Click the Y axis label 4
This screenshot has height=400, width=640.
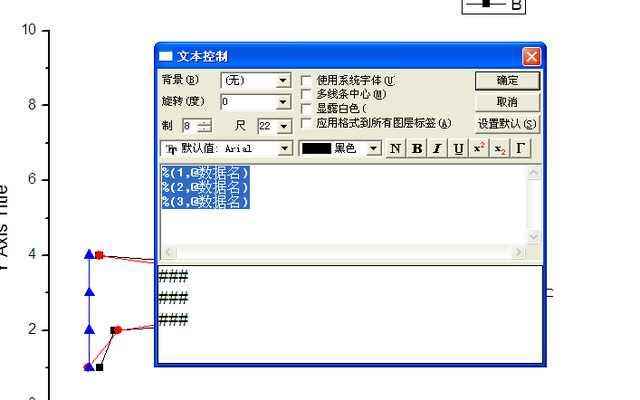(x=32, y=254)
